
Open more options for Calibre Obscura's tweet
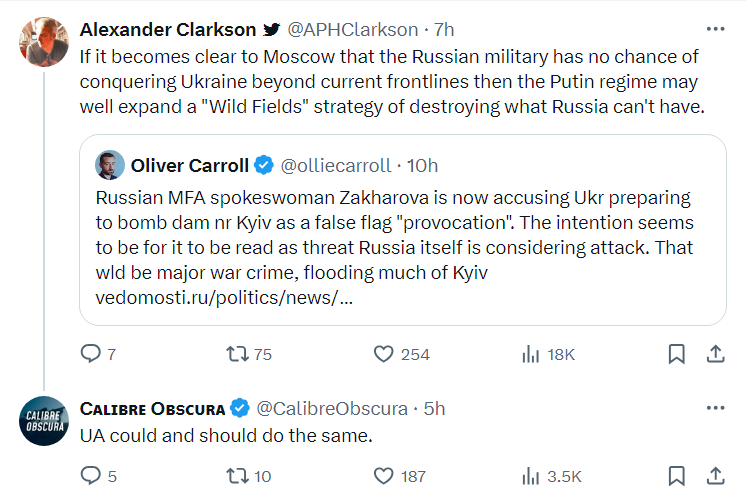point(716,408)
